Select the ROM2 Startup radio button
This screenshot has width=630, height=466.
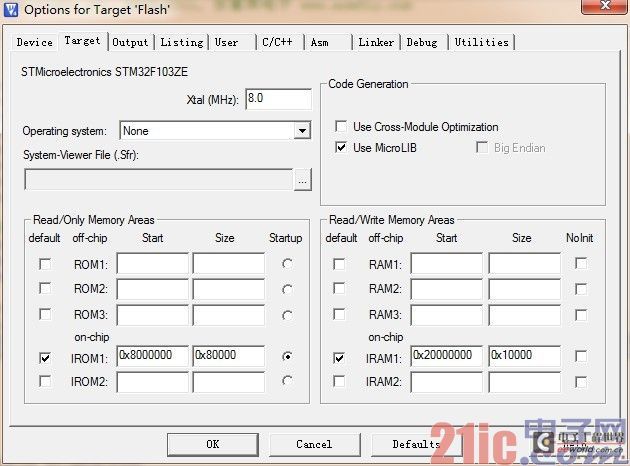(x=287, y=289)
